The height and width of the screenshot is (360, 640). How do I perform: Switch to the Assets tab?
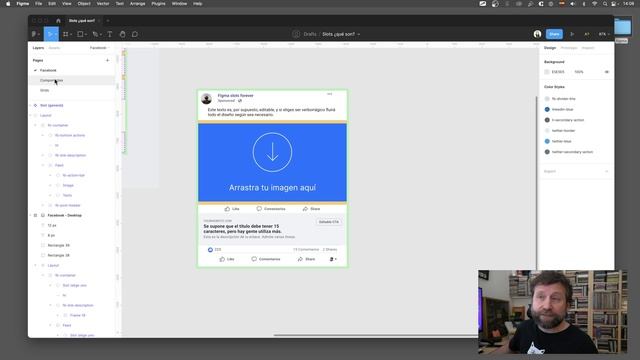[54, 48]
